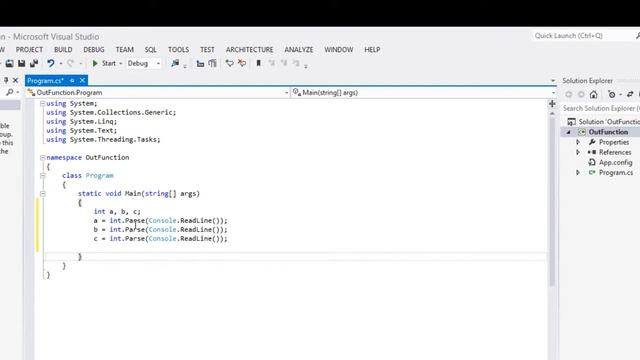Toggle a bookmark on current line
Image resolution: width=640 pixels, height=360 pixels.
258,63
